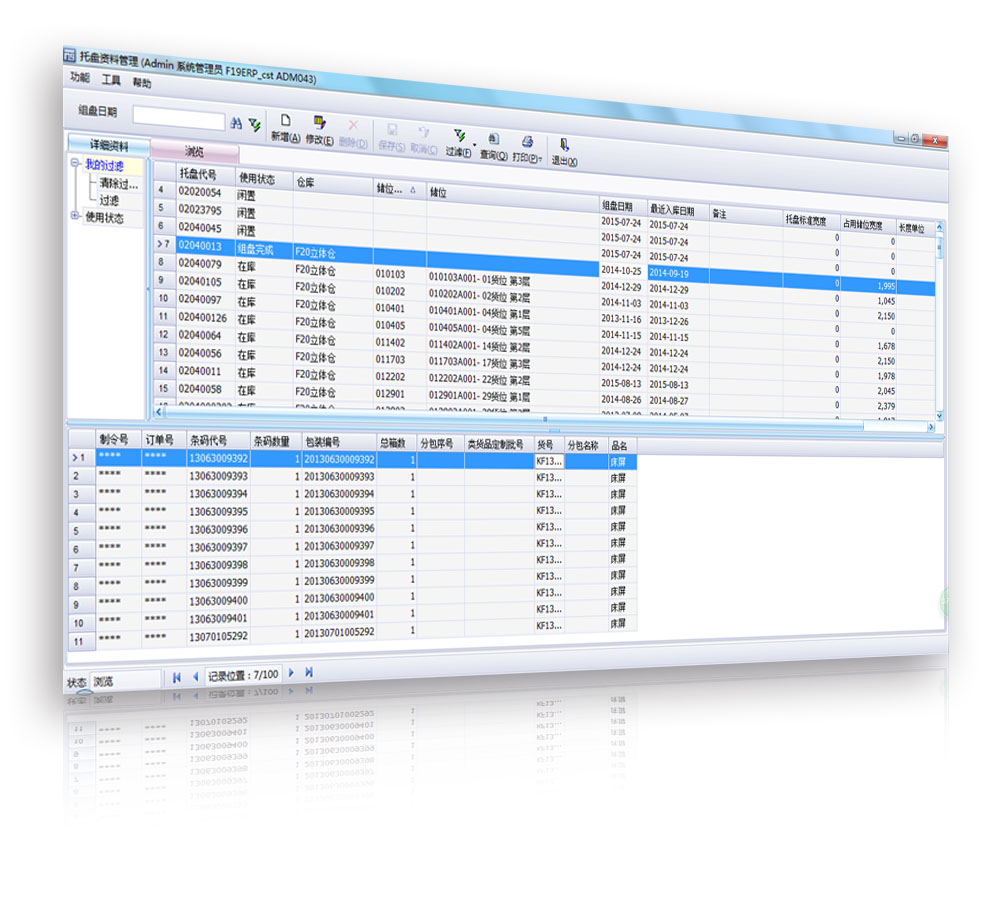Go to the next record arrow
Image resolution: width=1000 pixels, height=916 pixels.
click(292, 673)
